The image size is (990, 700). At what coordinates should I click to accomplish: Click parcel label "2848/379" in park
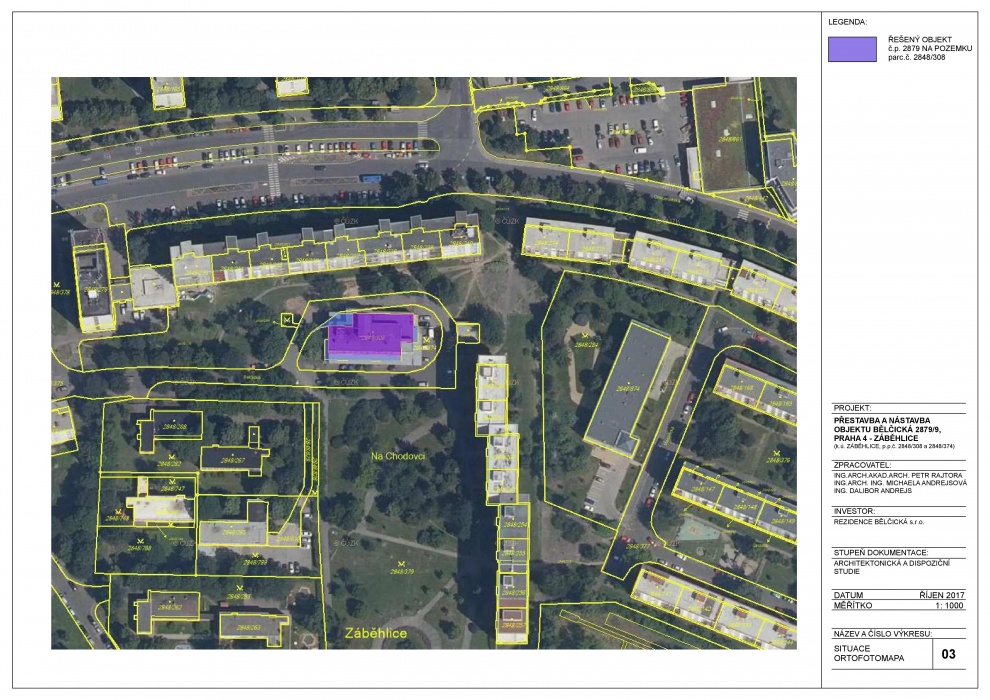(402, 571)
